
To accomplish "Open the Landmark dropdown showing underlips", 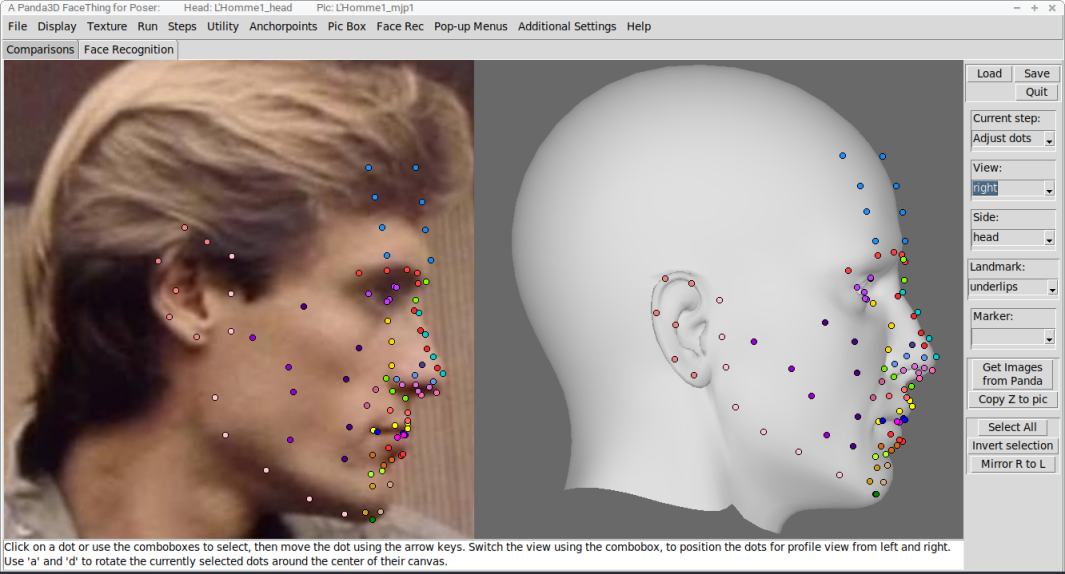I will pos(1013,287).
